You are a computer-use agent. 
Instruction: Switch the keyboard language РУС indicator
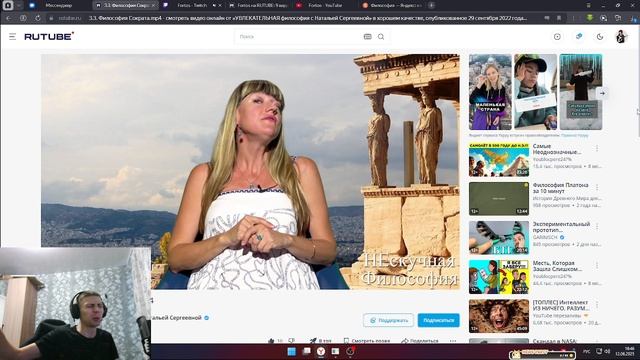point(587,351)
